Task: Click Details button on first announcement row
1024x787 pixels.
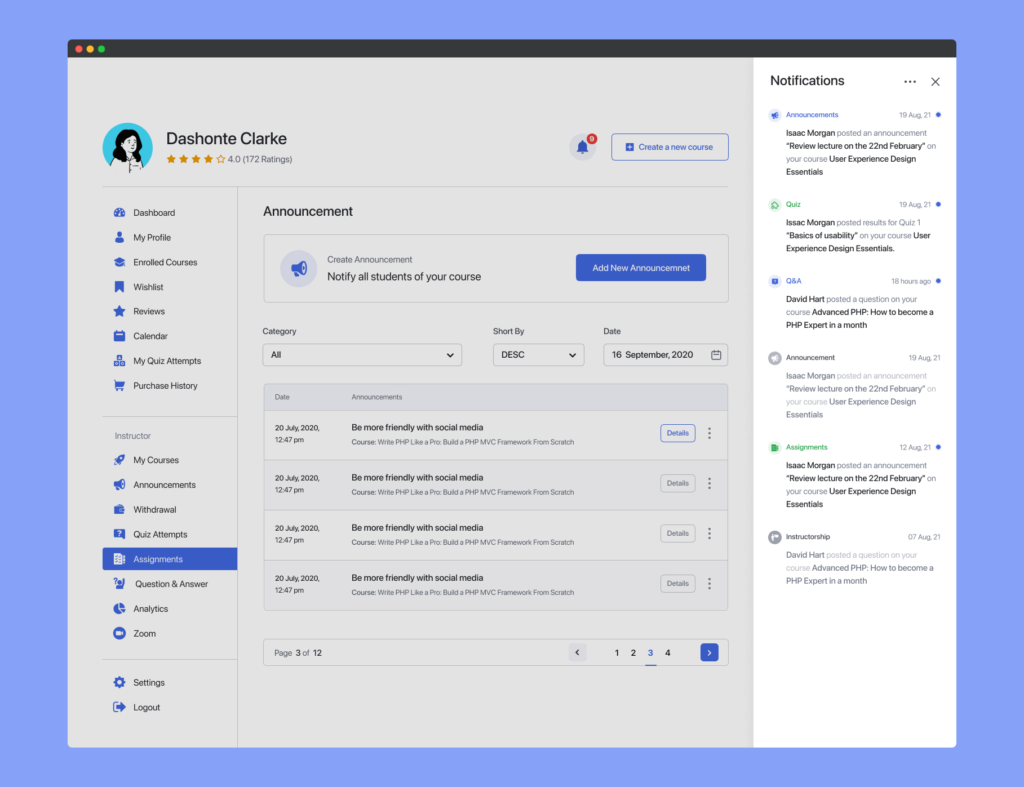Action: click(677, 433)
